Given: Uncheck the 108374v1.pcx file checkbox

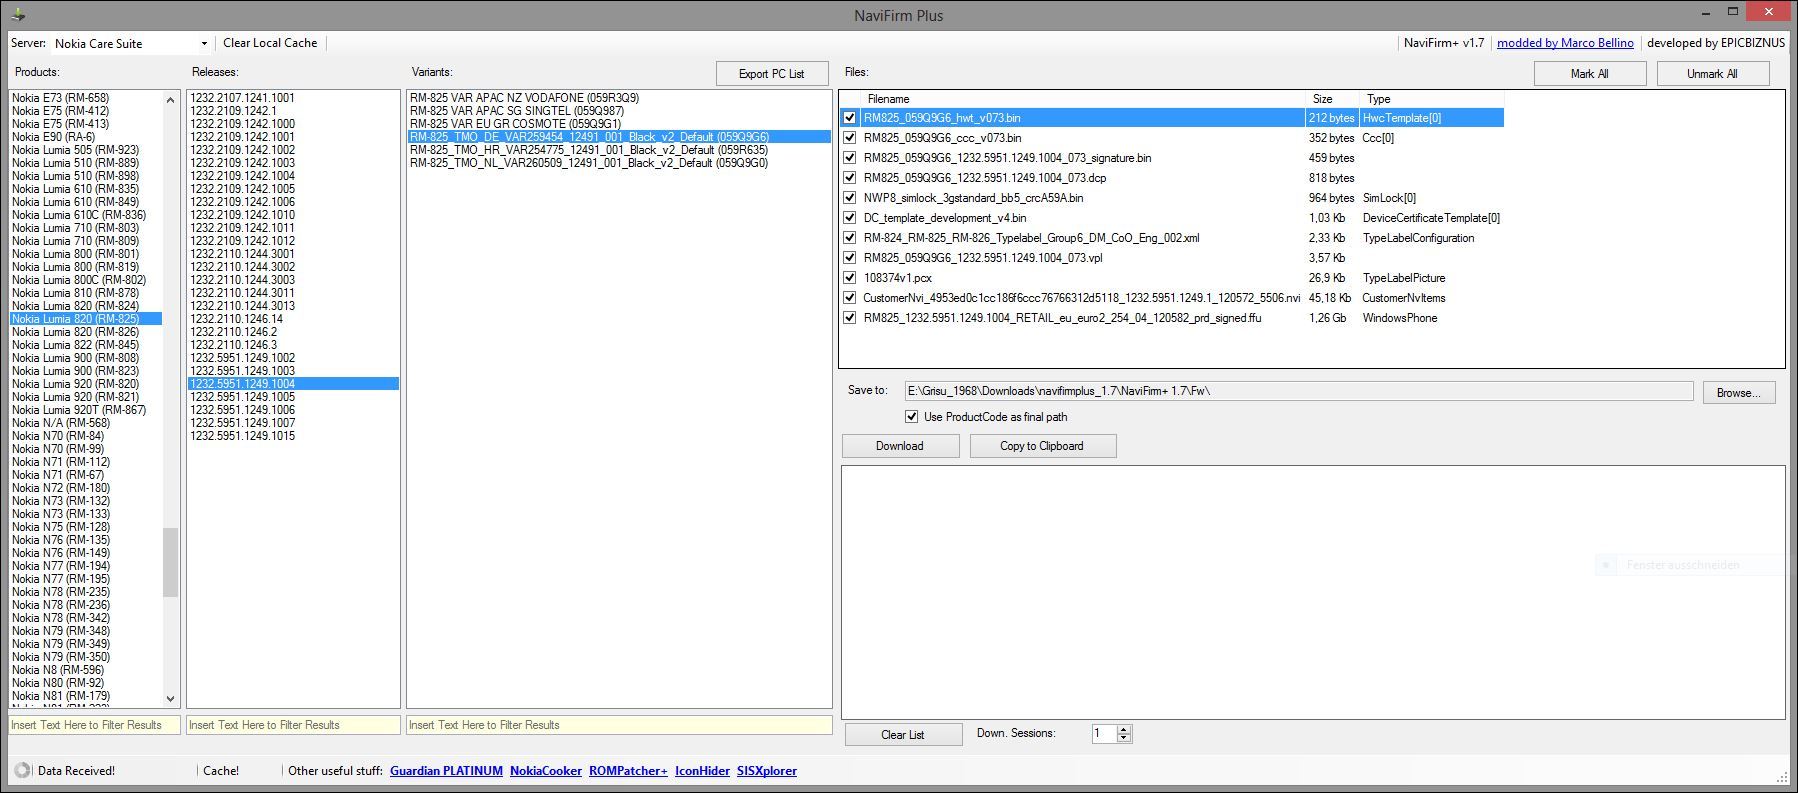Looking at the screenshot, I should coord(850,278).
